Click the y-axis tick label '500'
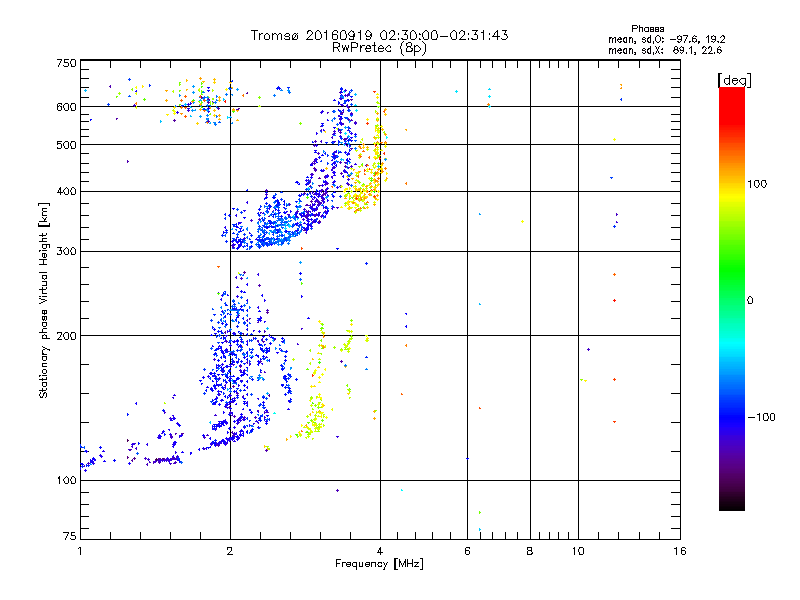Screen dimensions: 800x600 click(66, 145)
